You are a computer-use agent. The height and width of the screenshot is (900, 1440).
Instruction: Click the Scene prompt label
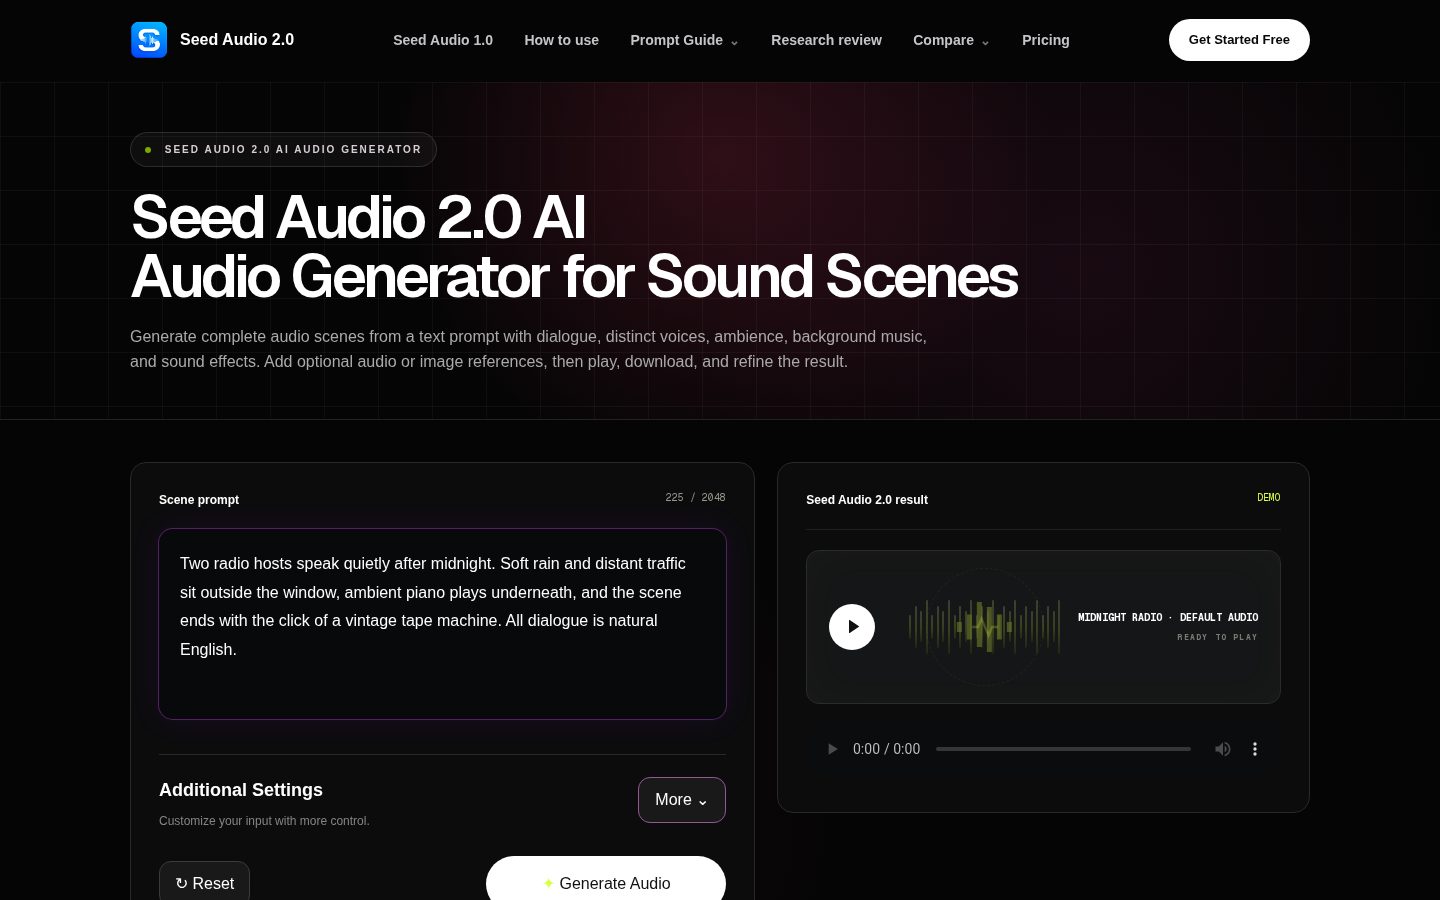tap(199, 500)
